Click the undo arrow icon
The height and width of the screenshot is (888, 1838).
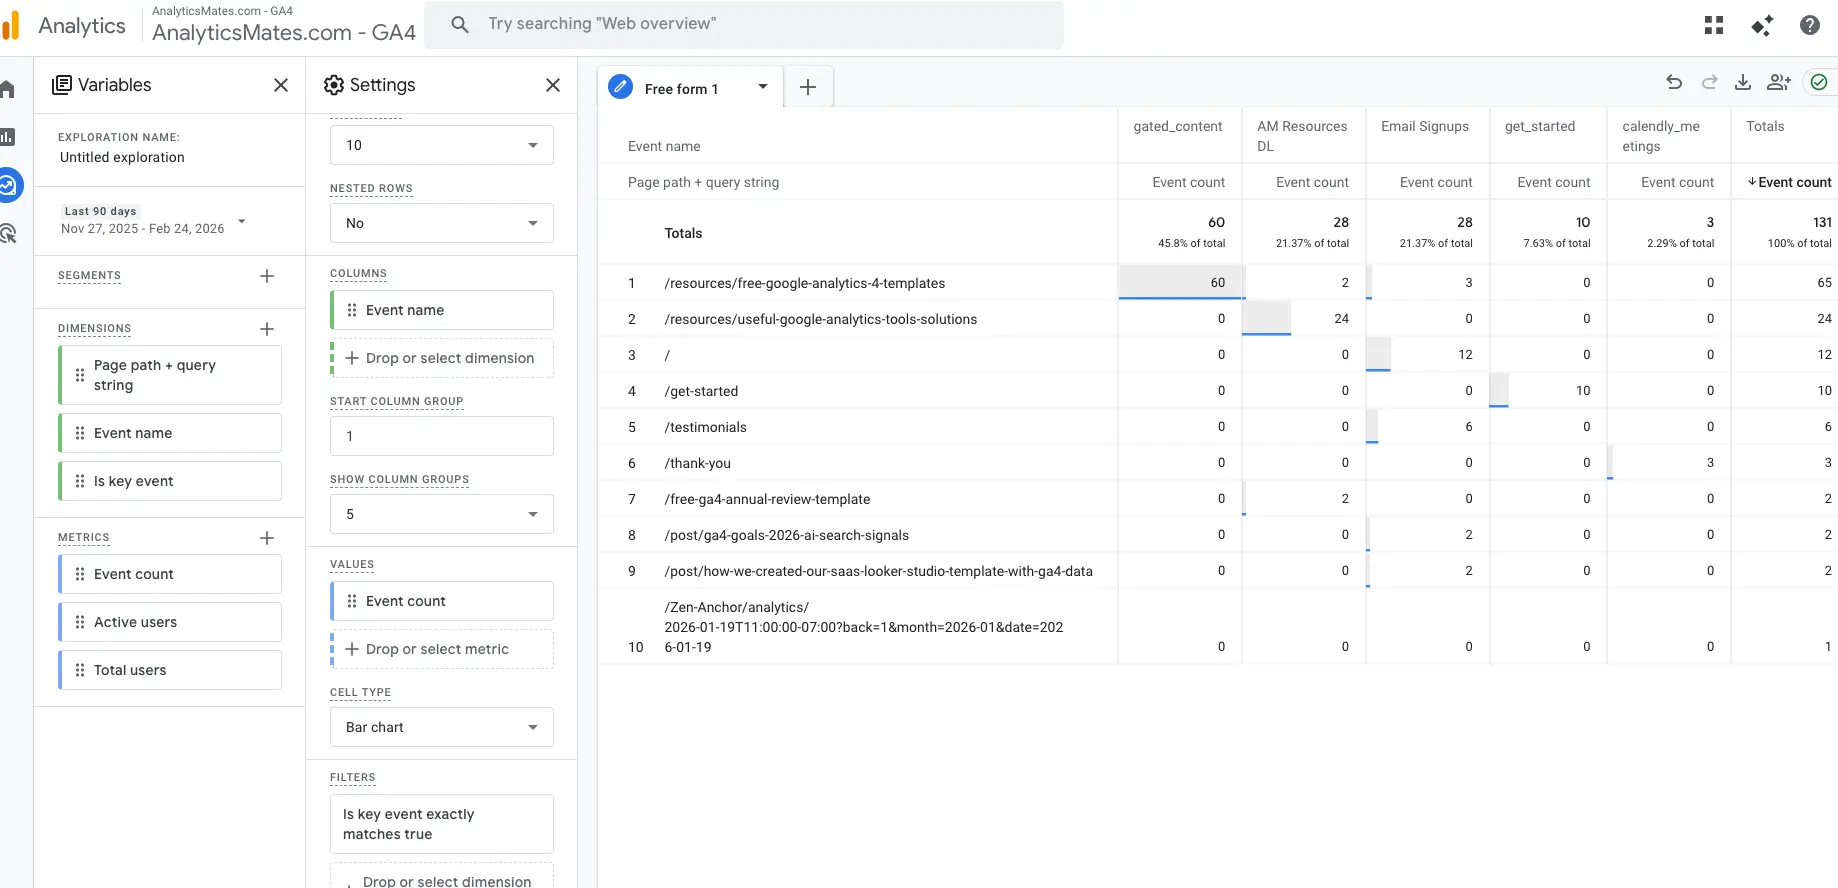pyautogui.click(x=1674, y=82)
